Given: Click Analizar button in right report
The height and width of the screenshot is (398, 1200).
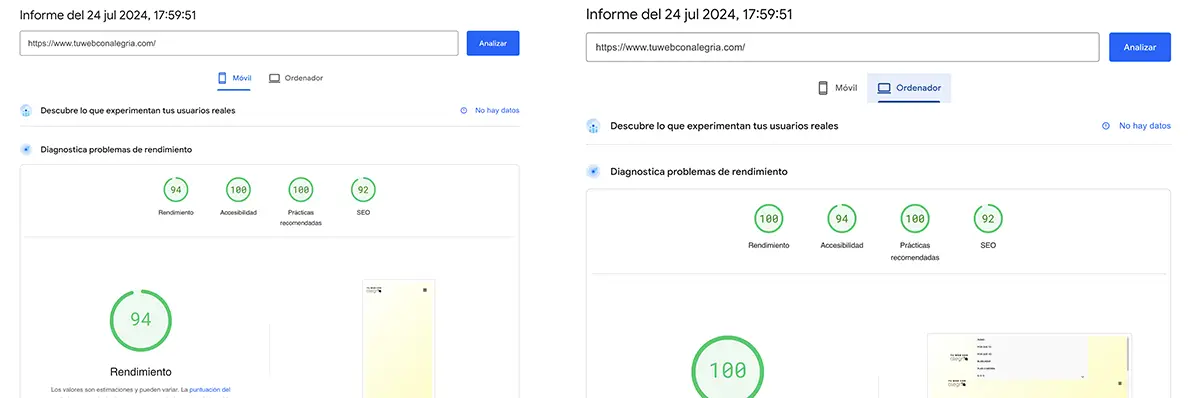Looking at the screenshot, I should tap(1140, 47).
